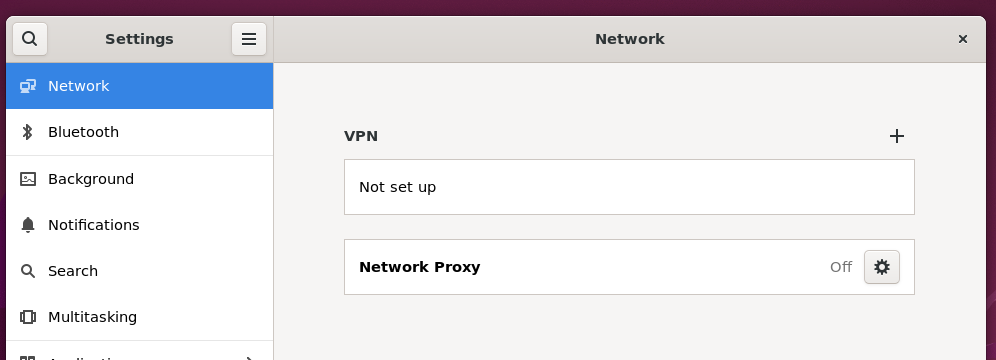Screen dimensions: 996x360
Task: Click the Settings title in header
Action: click(x=139, y=39)
